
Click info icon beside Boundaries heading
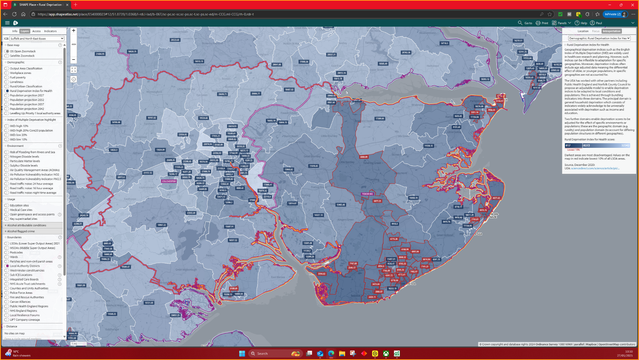coord(60,237)
